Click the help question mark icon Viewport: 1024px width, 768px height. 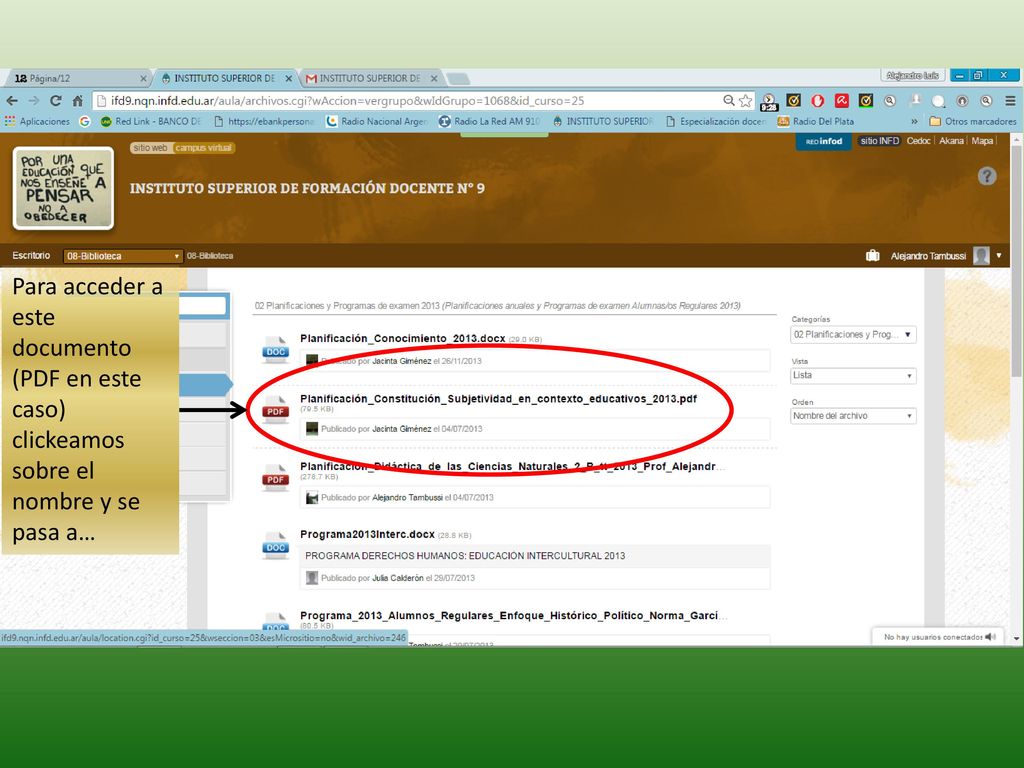pos(987,176)
